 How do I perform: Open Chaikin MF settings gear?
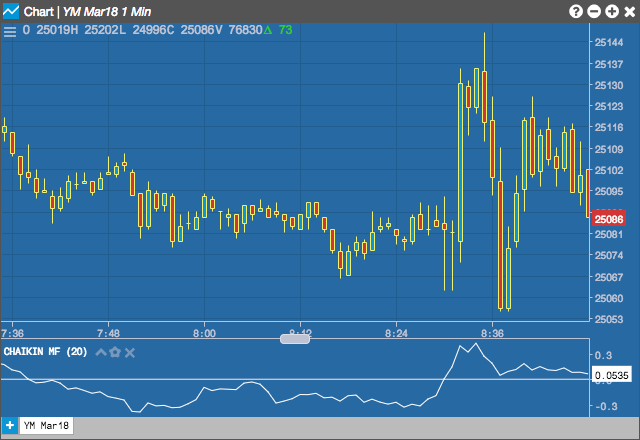pyautogui.click(x=115, y=352)
